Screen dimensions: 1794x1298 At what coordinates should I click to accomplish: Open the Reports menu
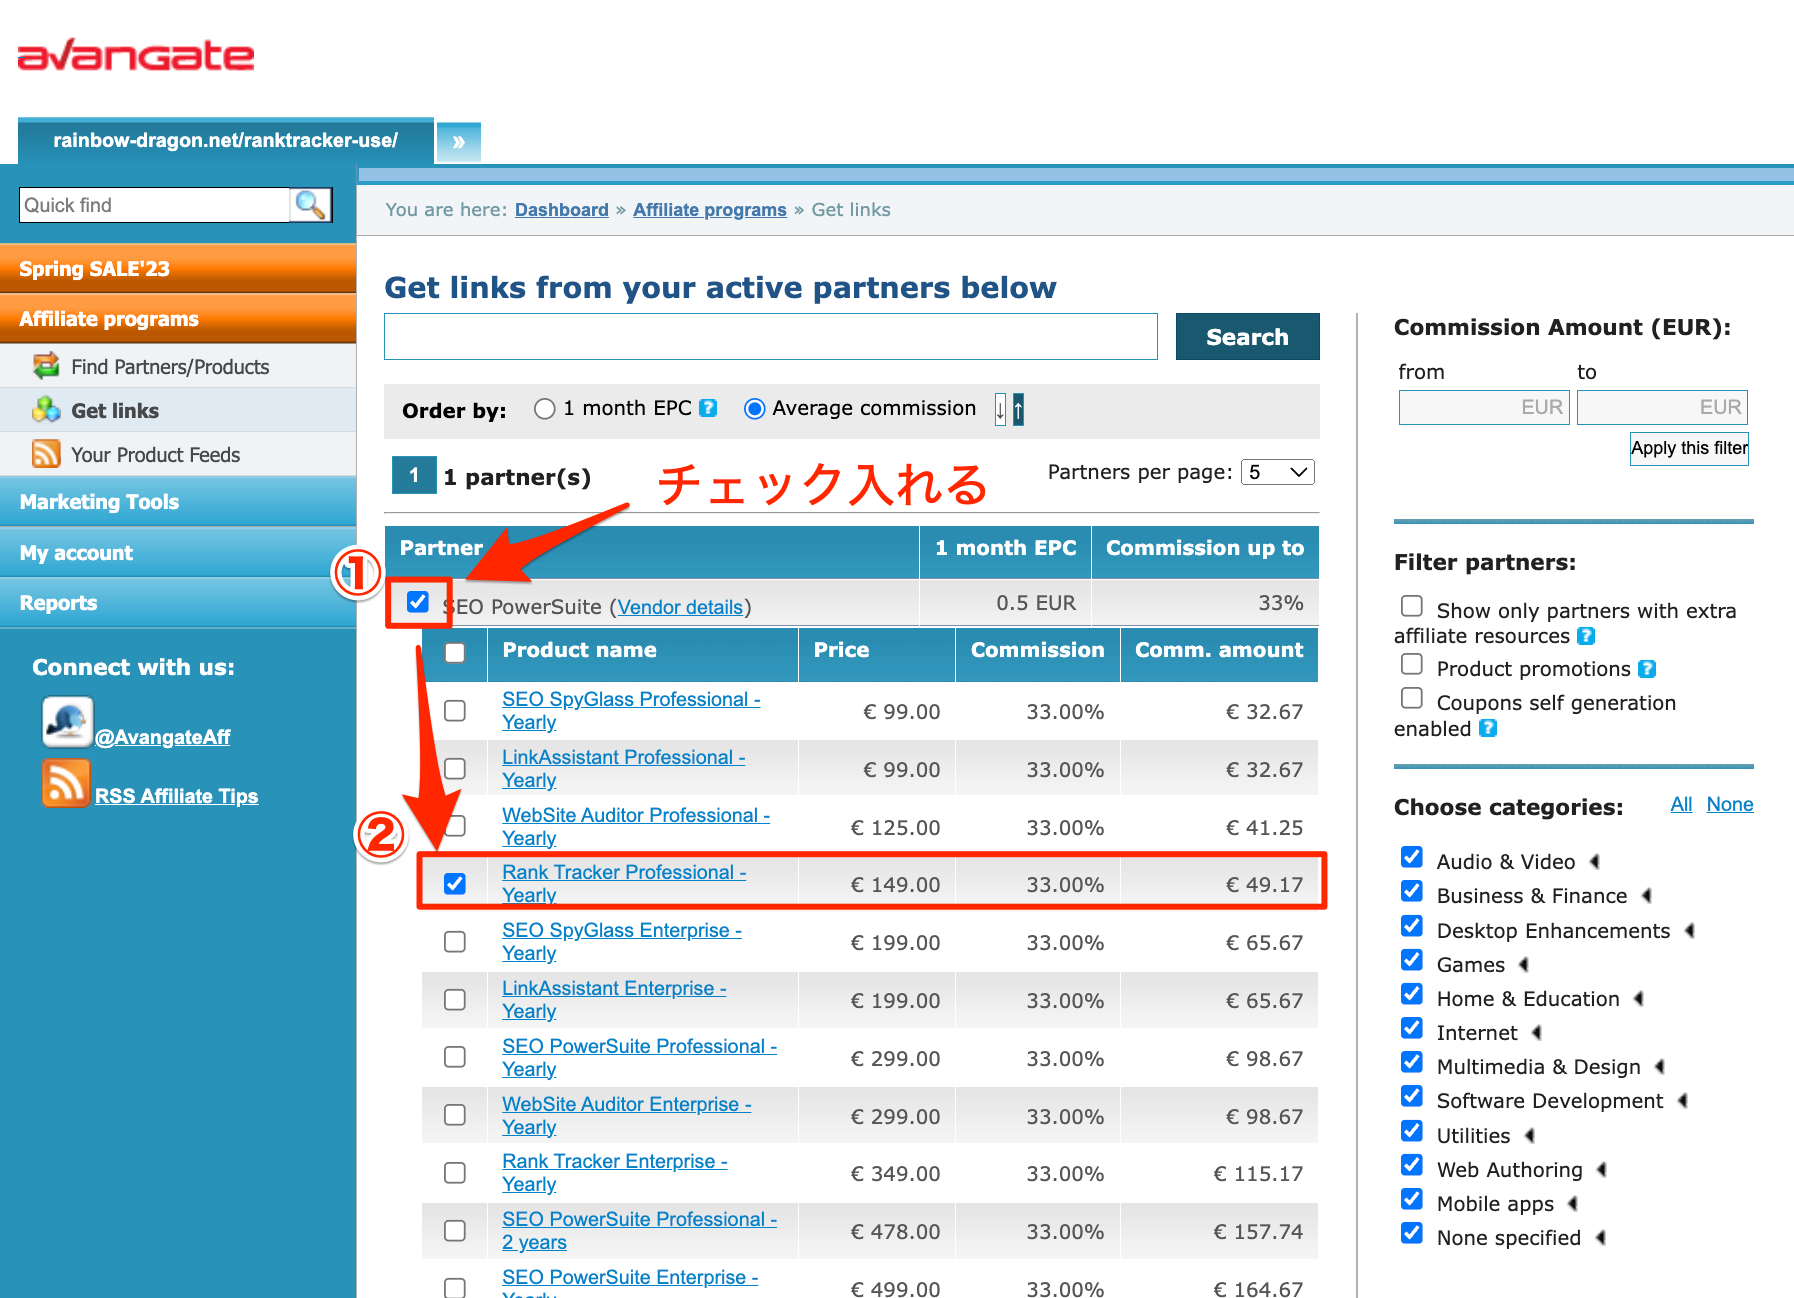pos(178,602)
